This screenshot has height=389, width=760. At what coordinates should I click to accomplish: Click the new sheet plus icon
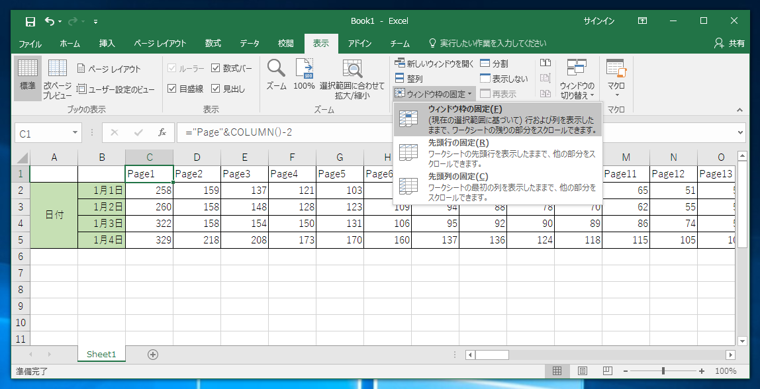[x=153, y=354]
